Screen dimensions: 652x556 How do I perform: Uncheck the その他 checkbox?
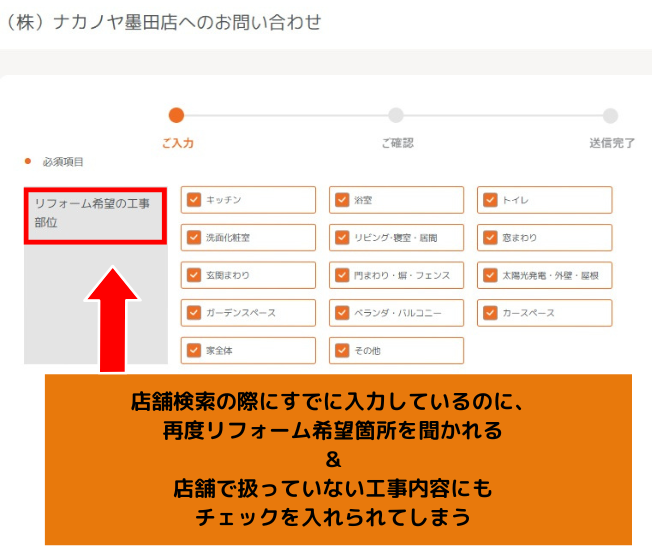click(x=342, y=351)
